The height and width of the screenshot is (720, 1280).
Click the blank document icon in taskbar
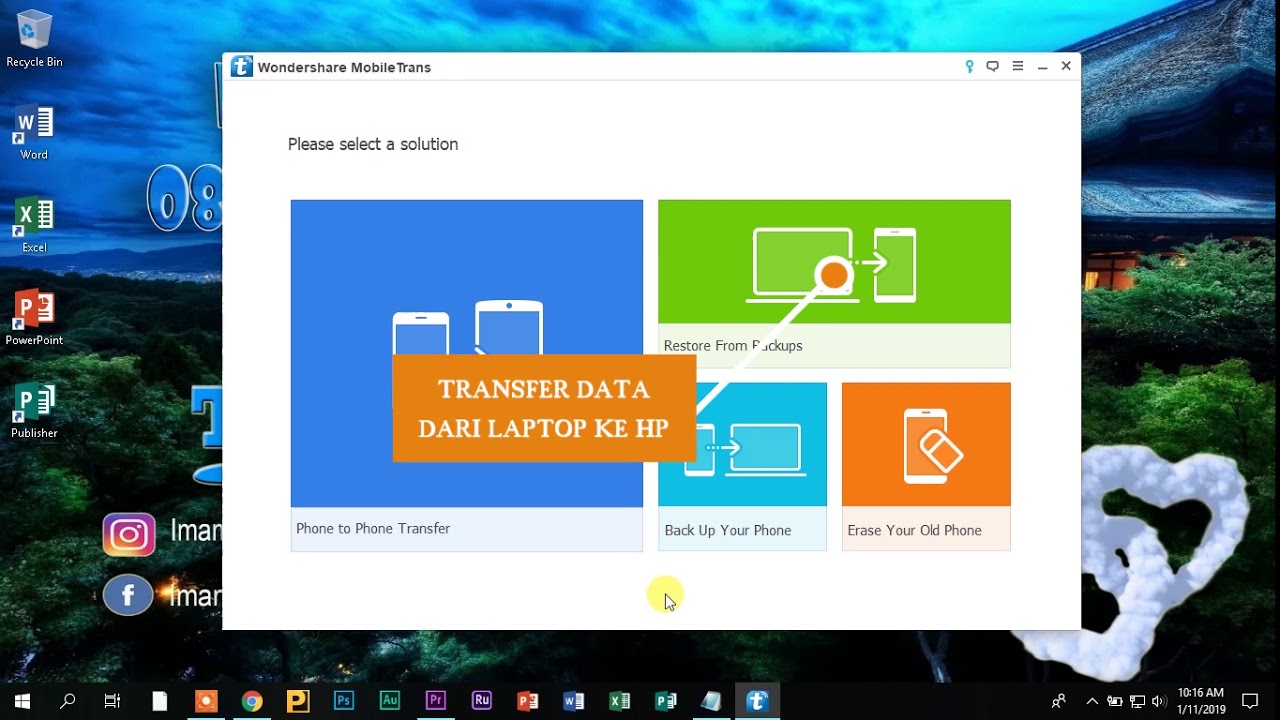[x=160, y=701]
